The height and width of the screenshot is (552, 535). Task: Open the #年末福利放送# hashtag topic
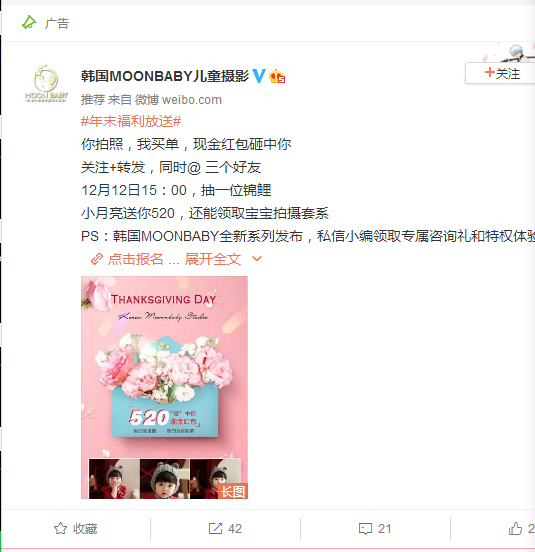131,121
